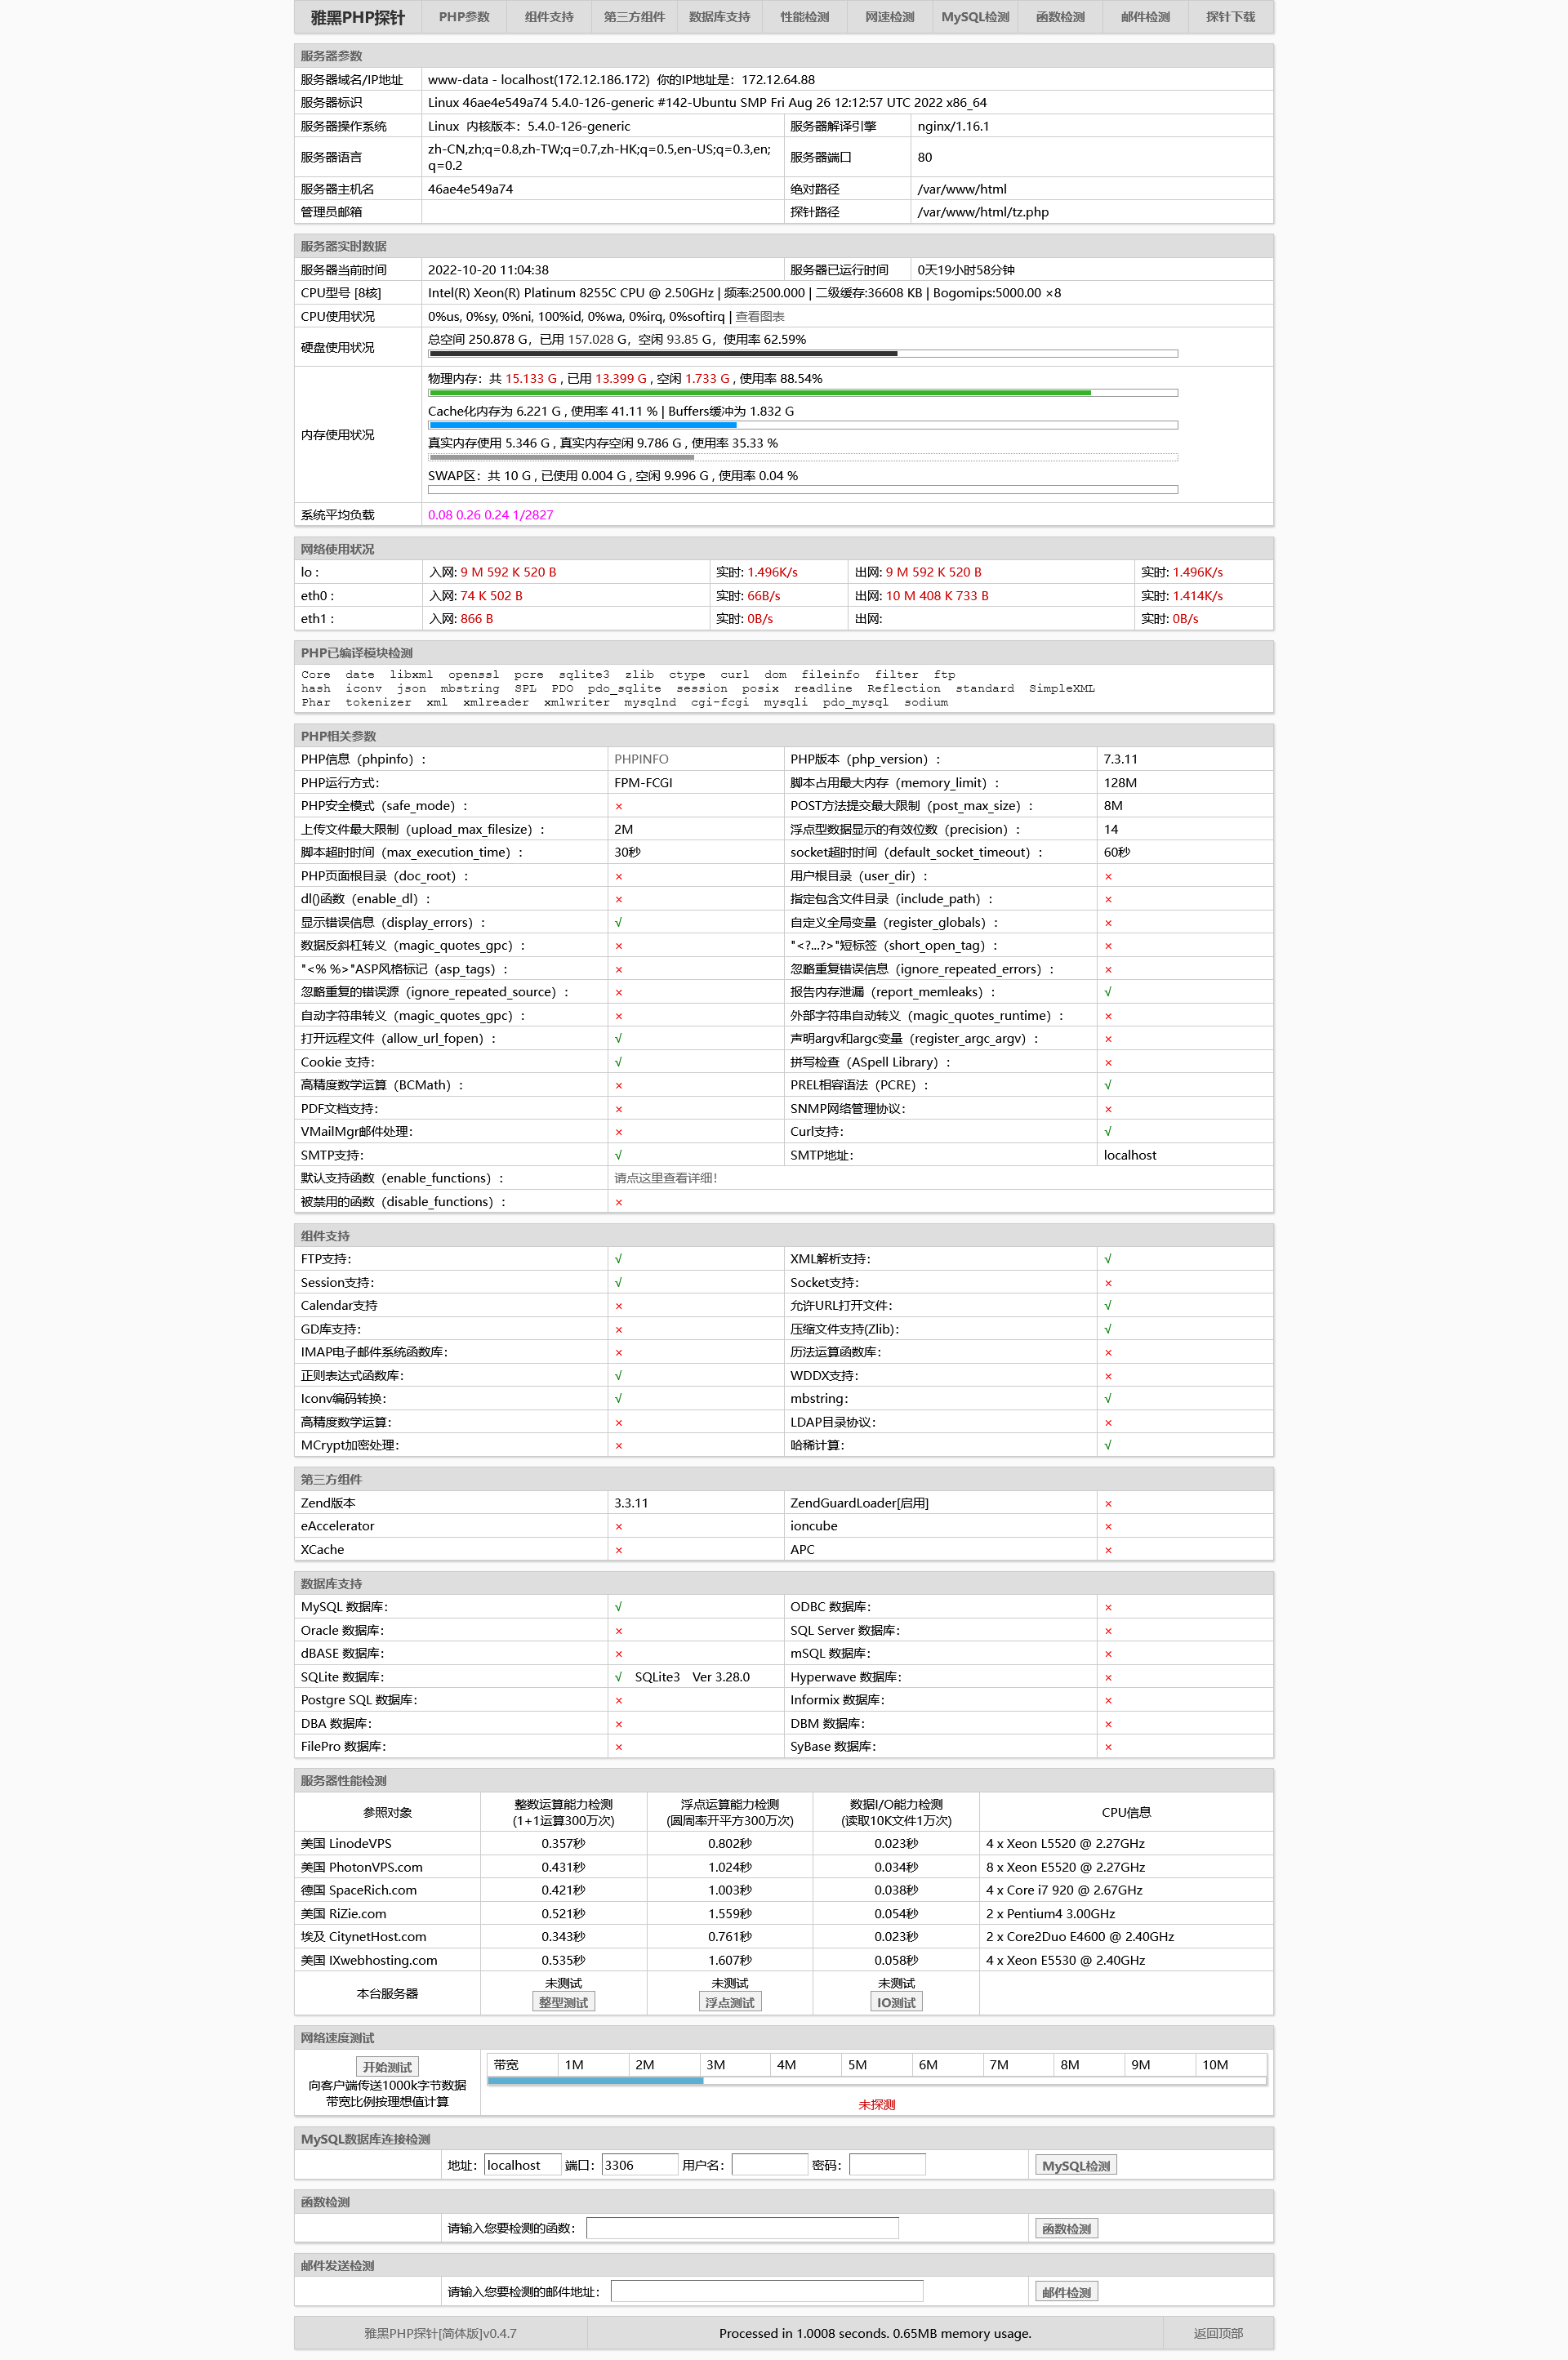Run the 浮点测试 floating point benchmark
Viewport: 1568px width, 2360px height.
click(730, 2002)
